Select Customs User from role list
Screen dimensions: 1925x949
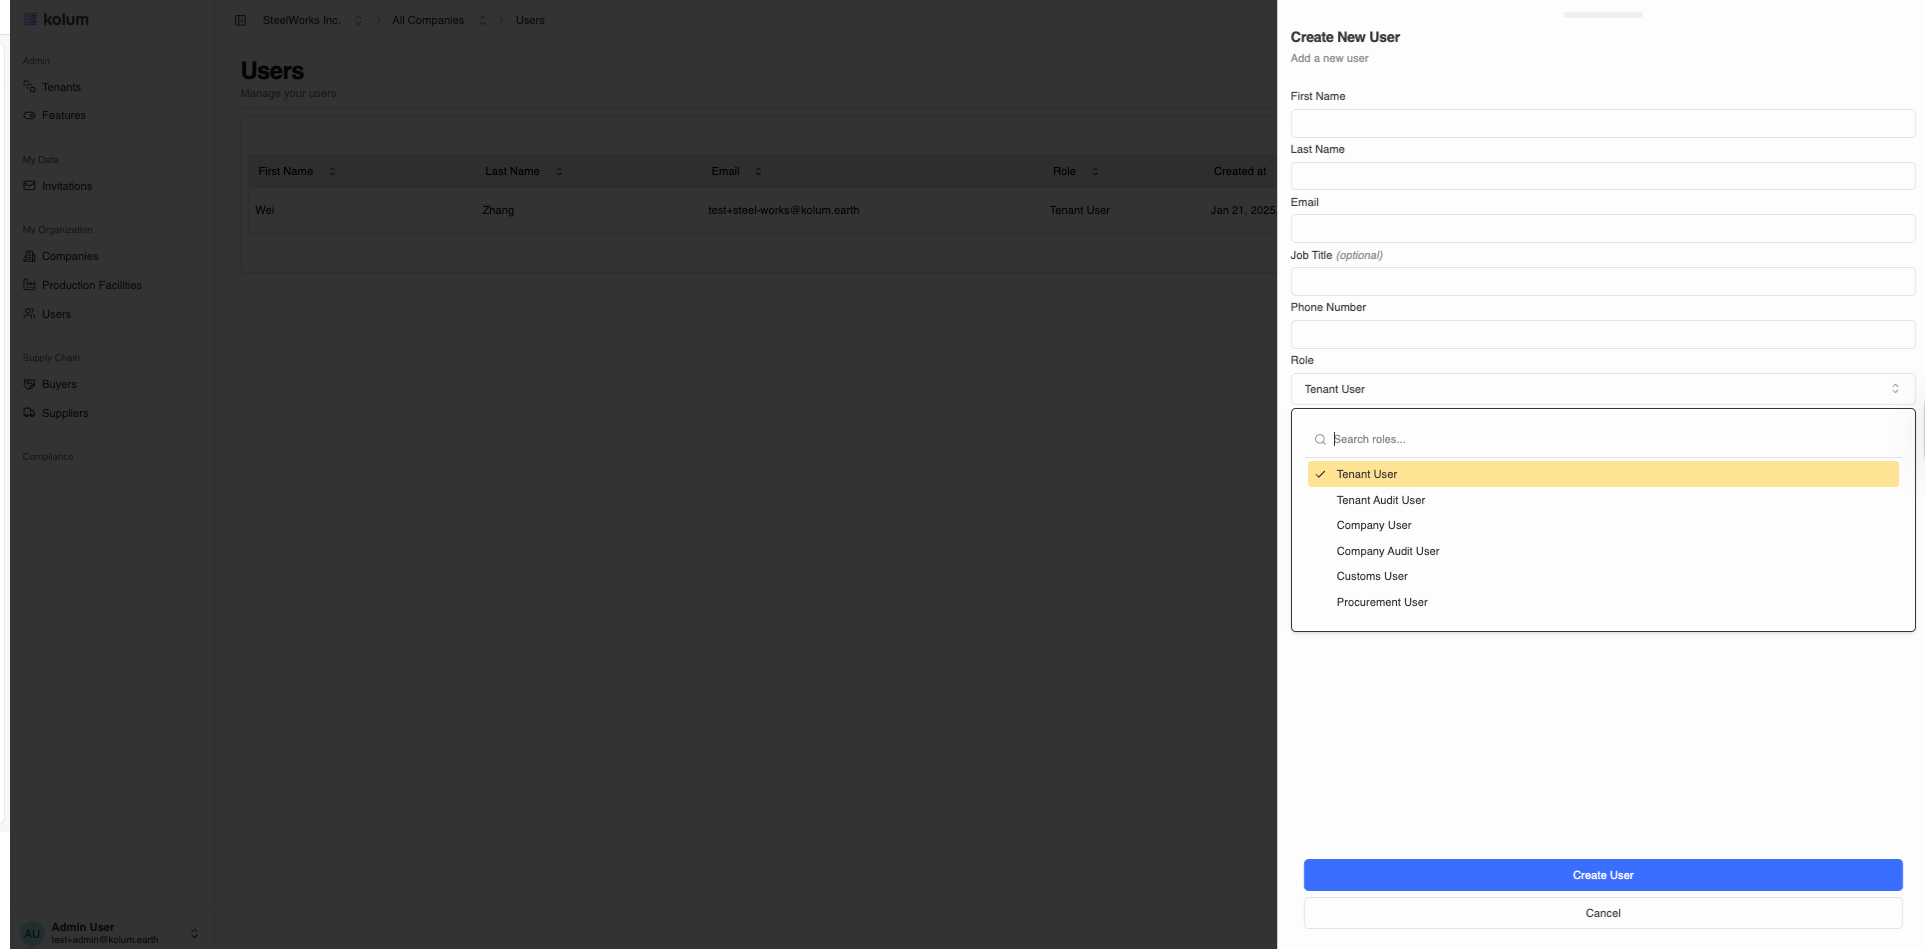[1371, 576]
